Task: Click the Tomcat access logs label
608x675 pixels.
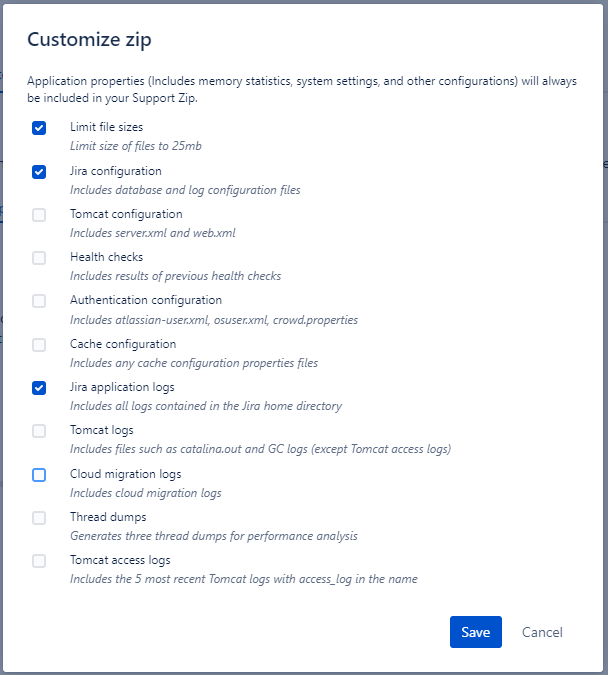Action: click(x=120, y=560)
